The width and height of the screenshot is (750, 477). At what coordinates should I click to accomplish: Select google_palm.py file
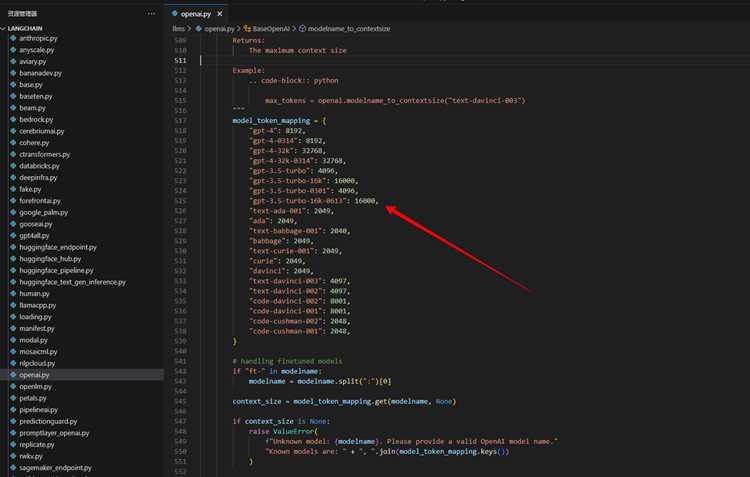[44, 212]
